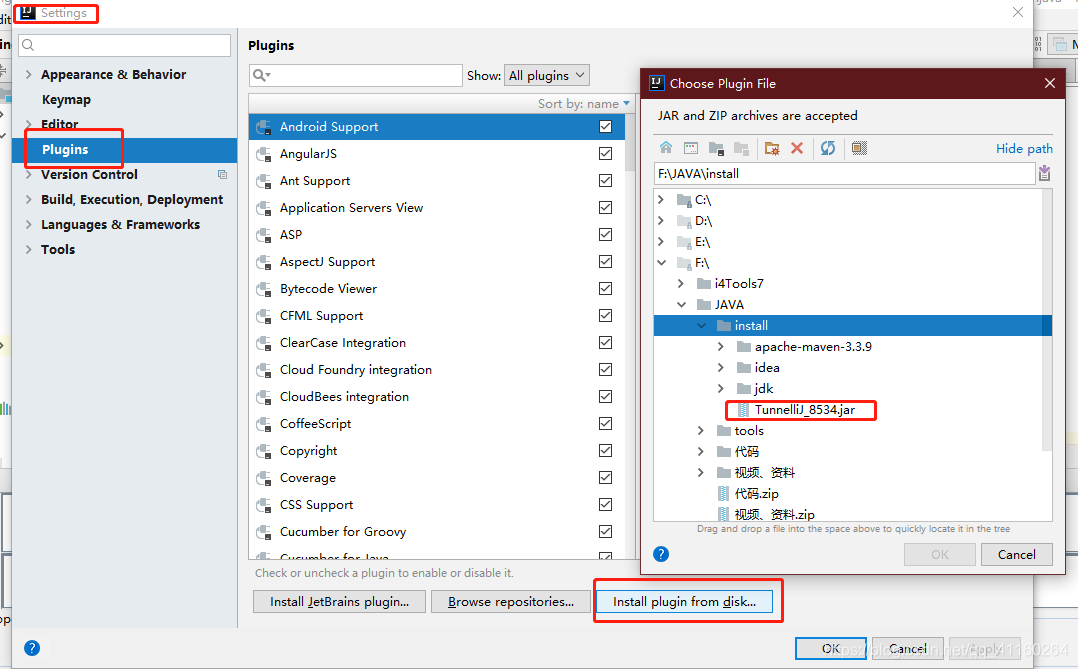Image resolution: width=1078 pixels, height=669 pixels.
Task: Click the path field showing F:\JAVA\install
Action: (844, 173)
